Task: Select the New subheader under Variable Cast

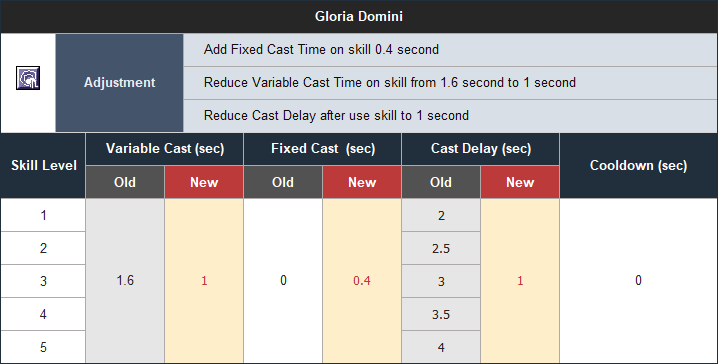Action: click(204, 182)
